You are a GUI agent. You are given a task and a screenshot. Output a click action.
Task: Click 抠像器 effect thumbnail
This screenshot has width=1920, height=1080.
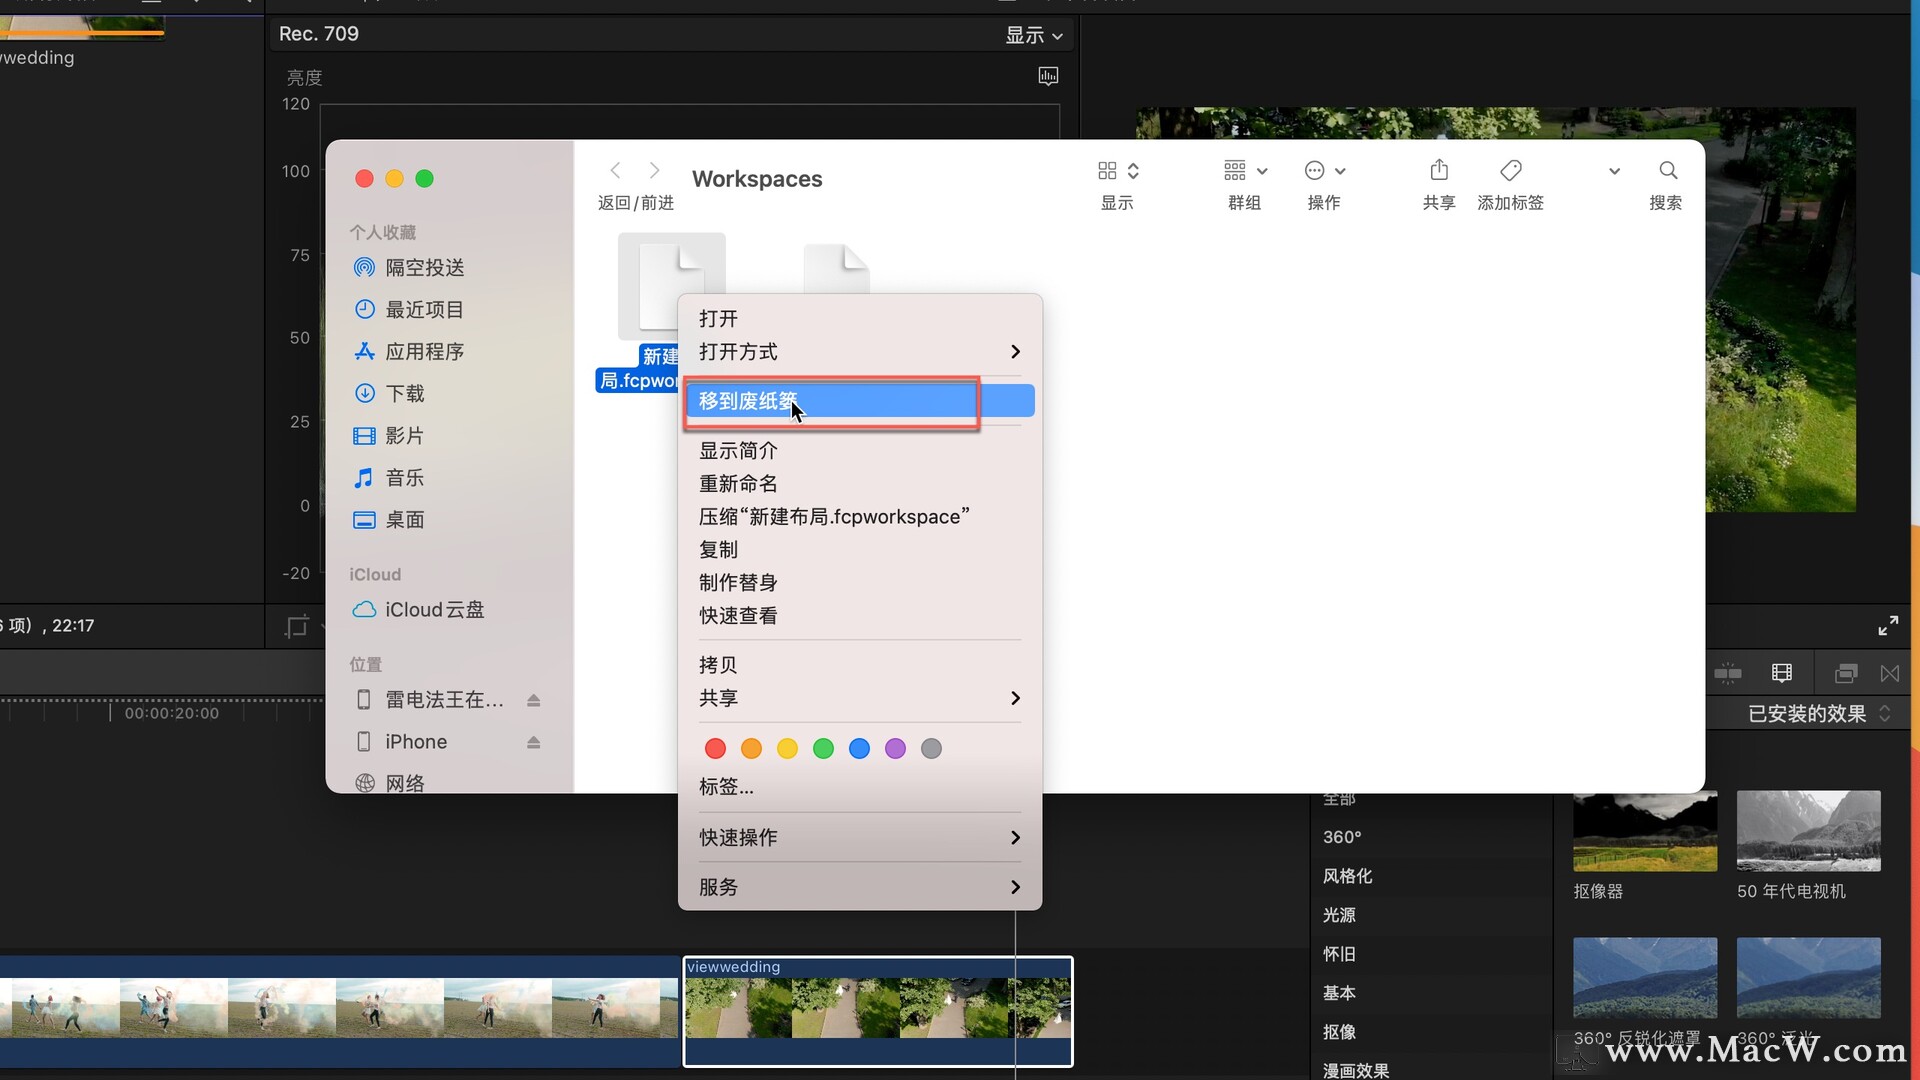click(1645, 831)
